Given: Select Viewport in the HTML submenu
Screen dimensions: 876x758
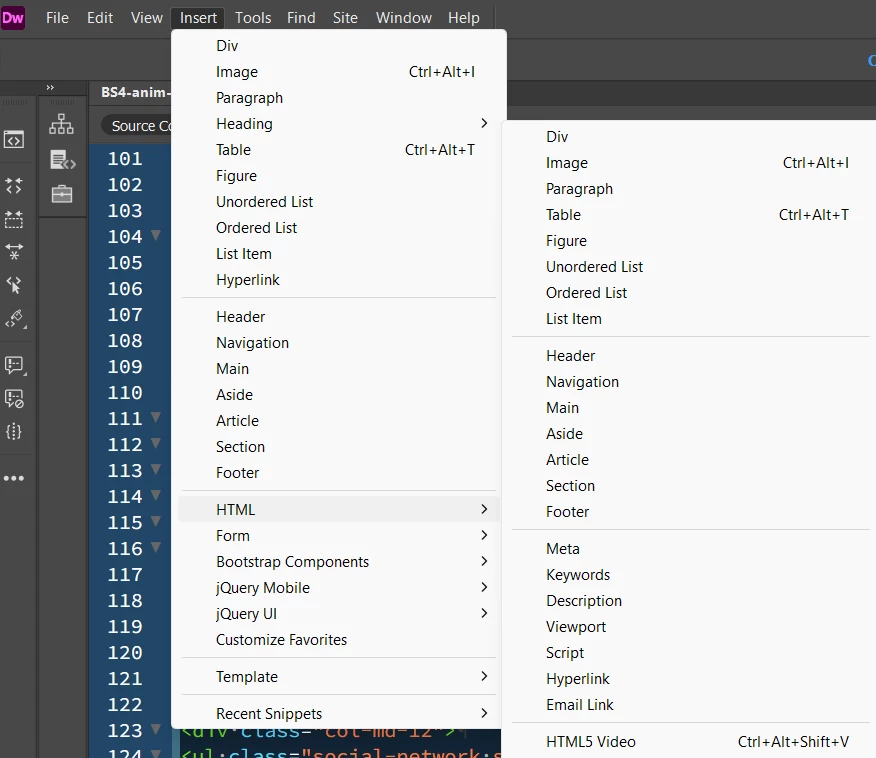Looking at the screenshot, I should [691, 627].
